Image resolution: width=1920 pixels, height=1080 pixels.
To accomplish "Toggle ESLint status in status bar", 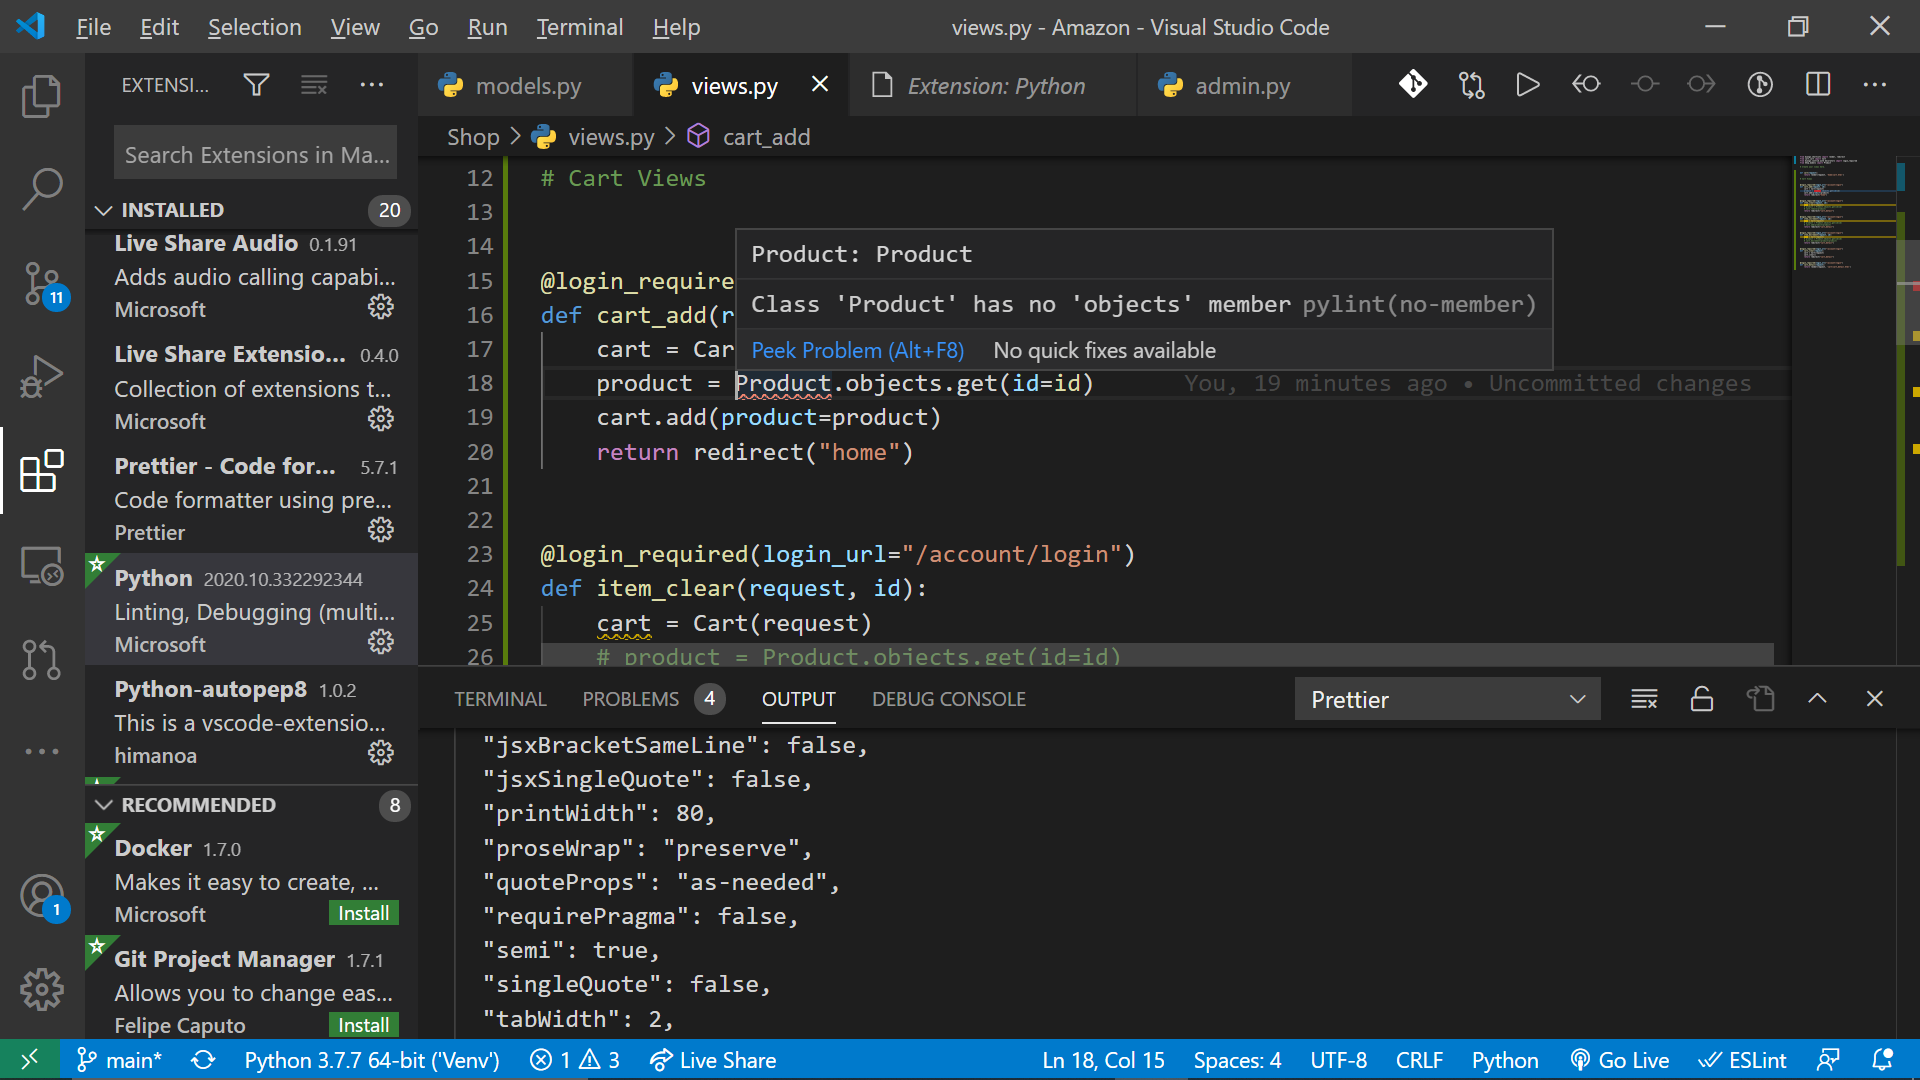I will pos(1742,1060).
